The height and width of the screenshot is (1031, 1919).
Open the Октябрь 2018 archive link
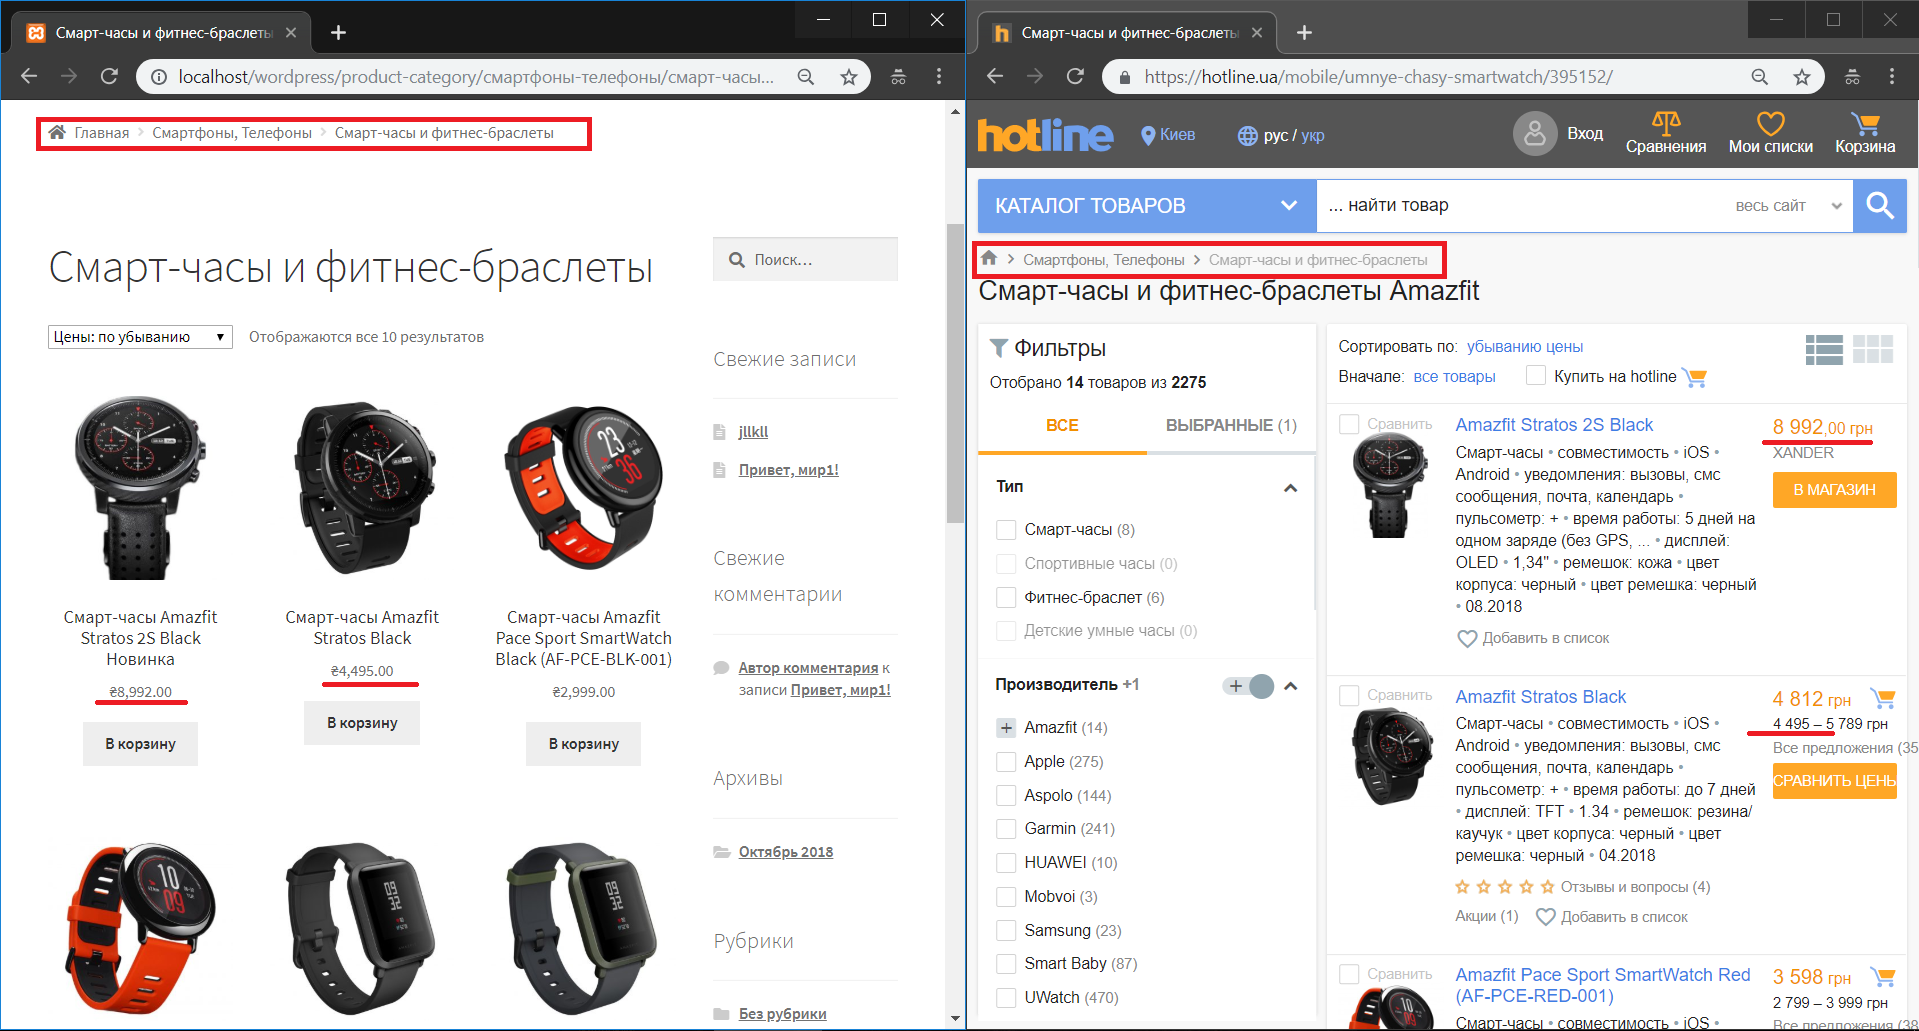coord(785,852)
